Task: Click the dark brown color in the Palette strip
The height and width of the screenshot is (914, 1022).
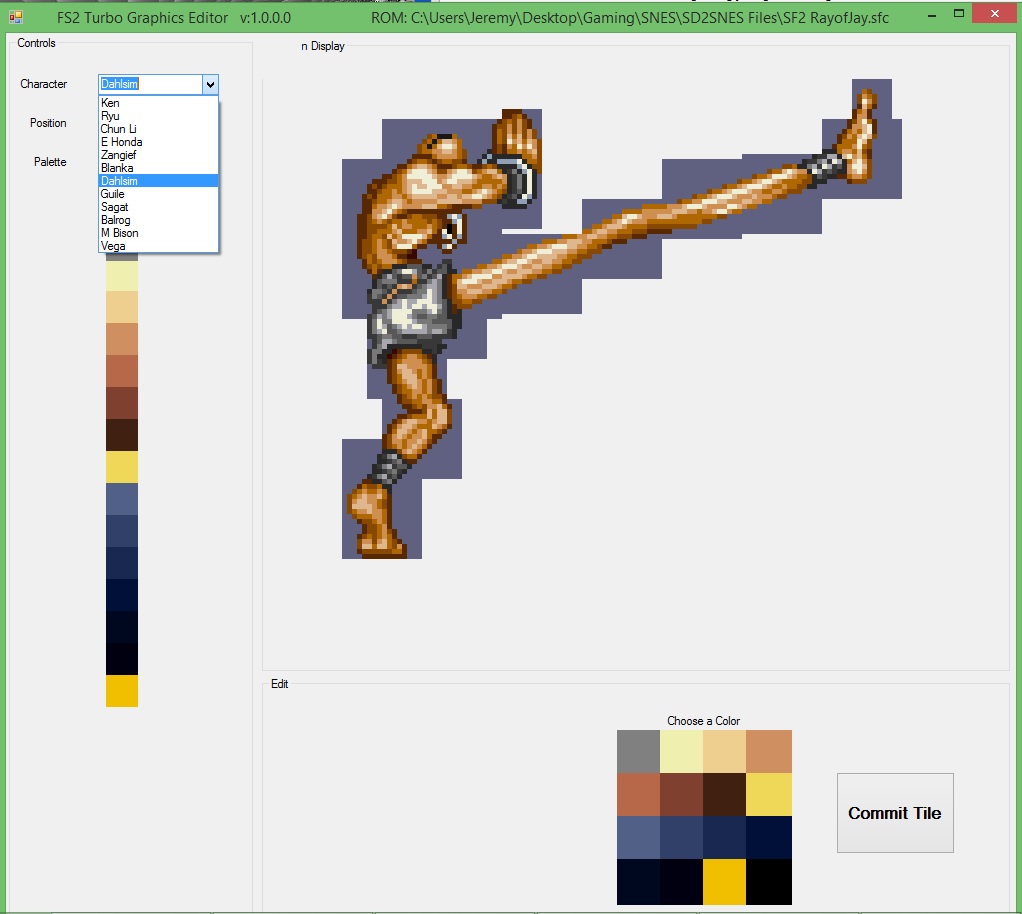Action: [122, 435]
